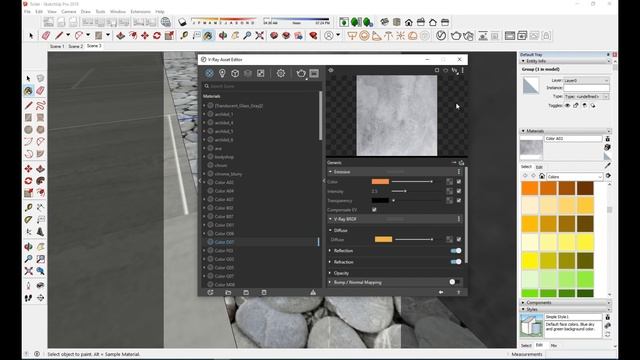Image resolution: width=640 pixels, height=360 pixels.
Task: Switch to the Scene 2 tab
Action: [76, 46]
